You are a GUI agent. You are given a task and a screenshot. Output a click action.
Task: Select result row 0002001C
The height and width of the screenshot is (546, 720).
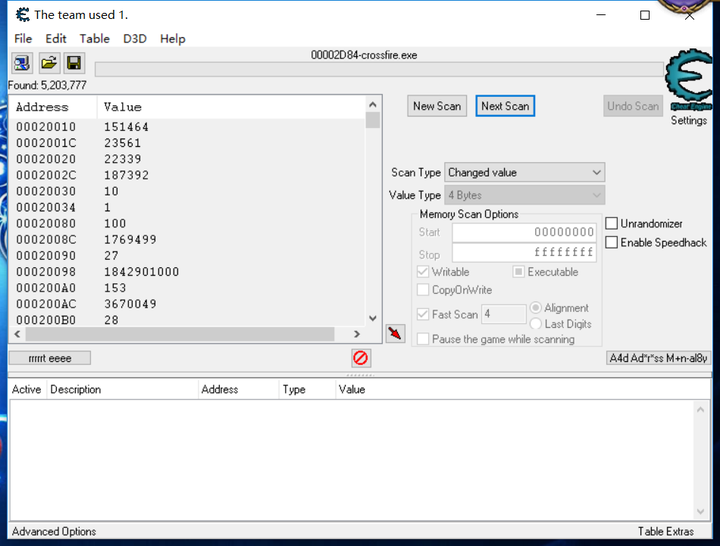click(187, 143)
